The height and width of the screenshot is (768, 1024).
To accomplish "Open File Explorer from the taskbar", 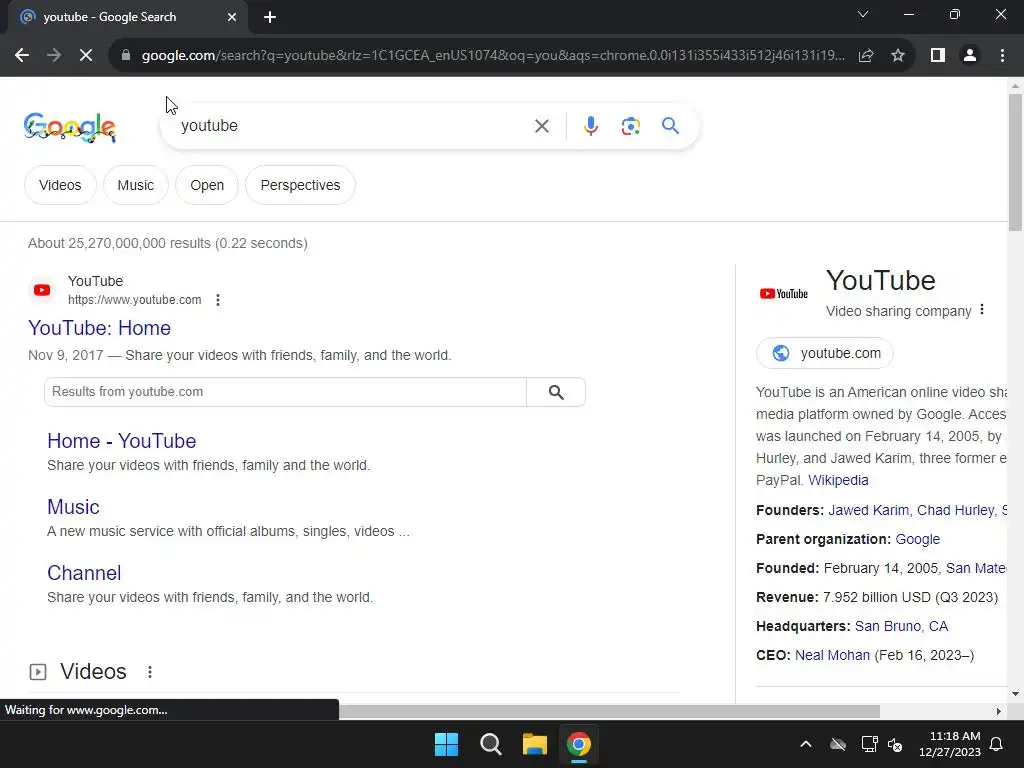I will click(x=534, y=744).
